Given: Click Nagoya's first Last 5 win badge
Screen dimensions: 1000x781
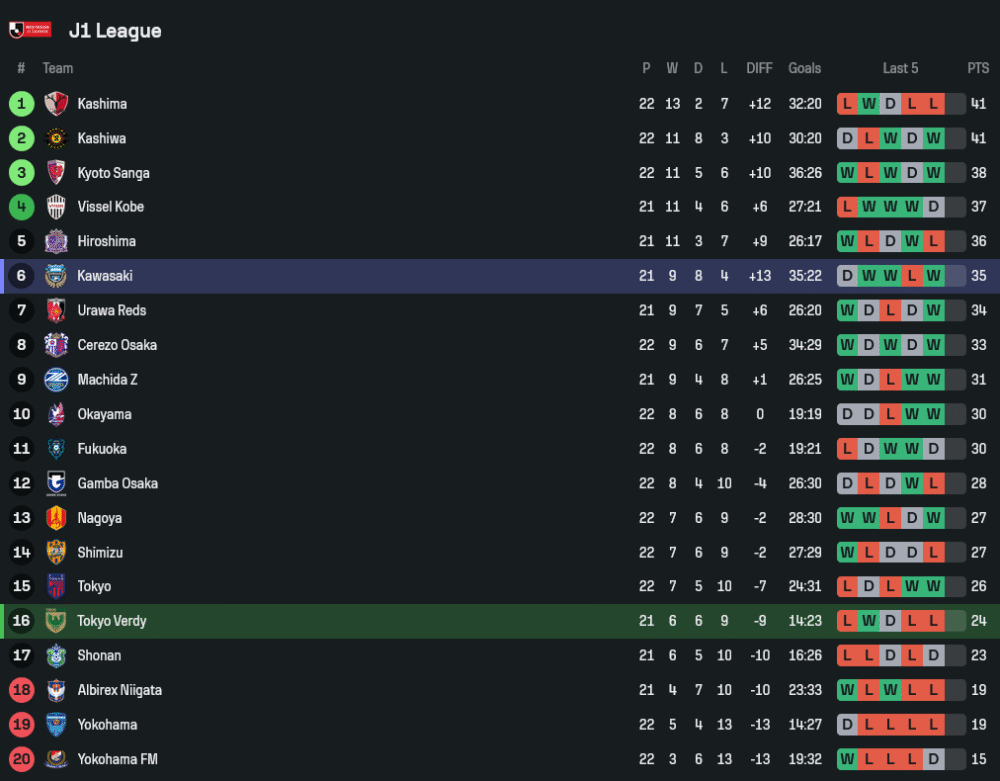Looking at the screenshot, I should tap(847, 518).
